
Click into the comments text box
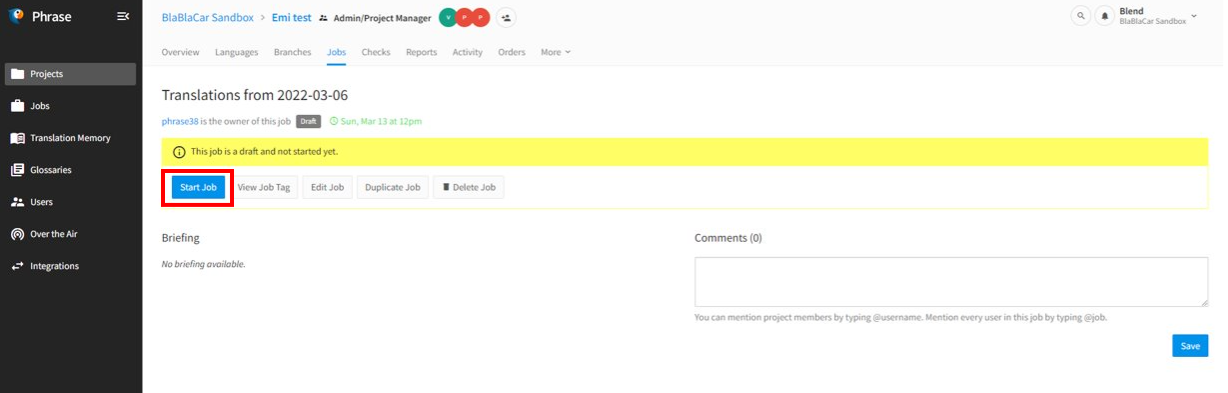[x=951, y=281]
